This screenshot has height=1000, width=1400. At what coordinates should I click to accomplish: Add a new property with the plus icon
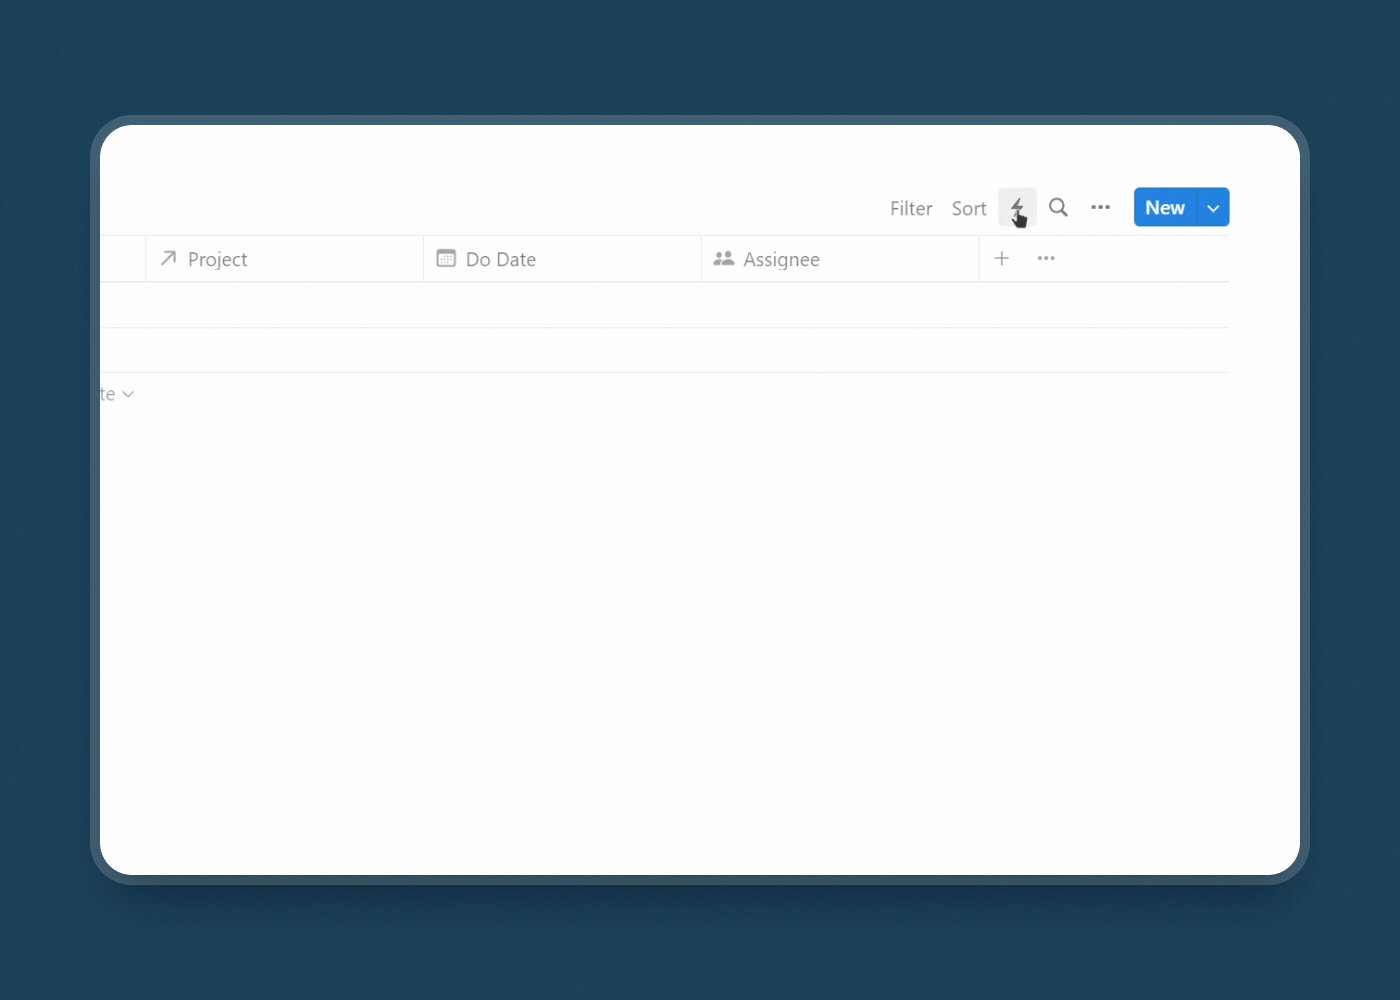point(1001,259)
